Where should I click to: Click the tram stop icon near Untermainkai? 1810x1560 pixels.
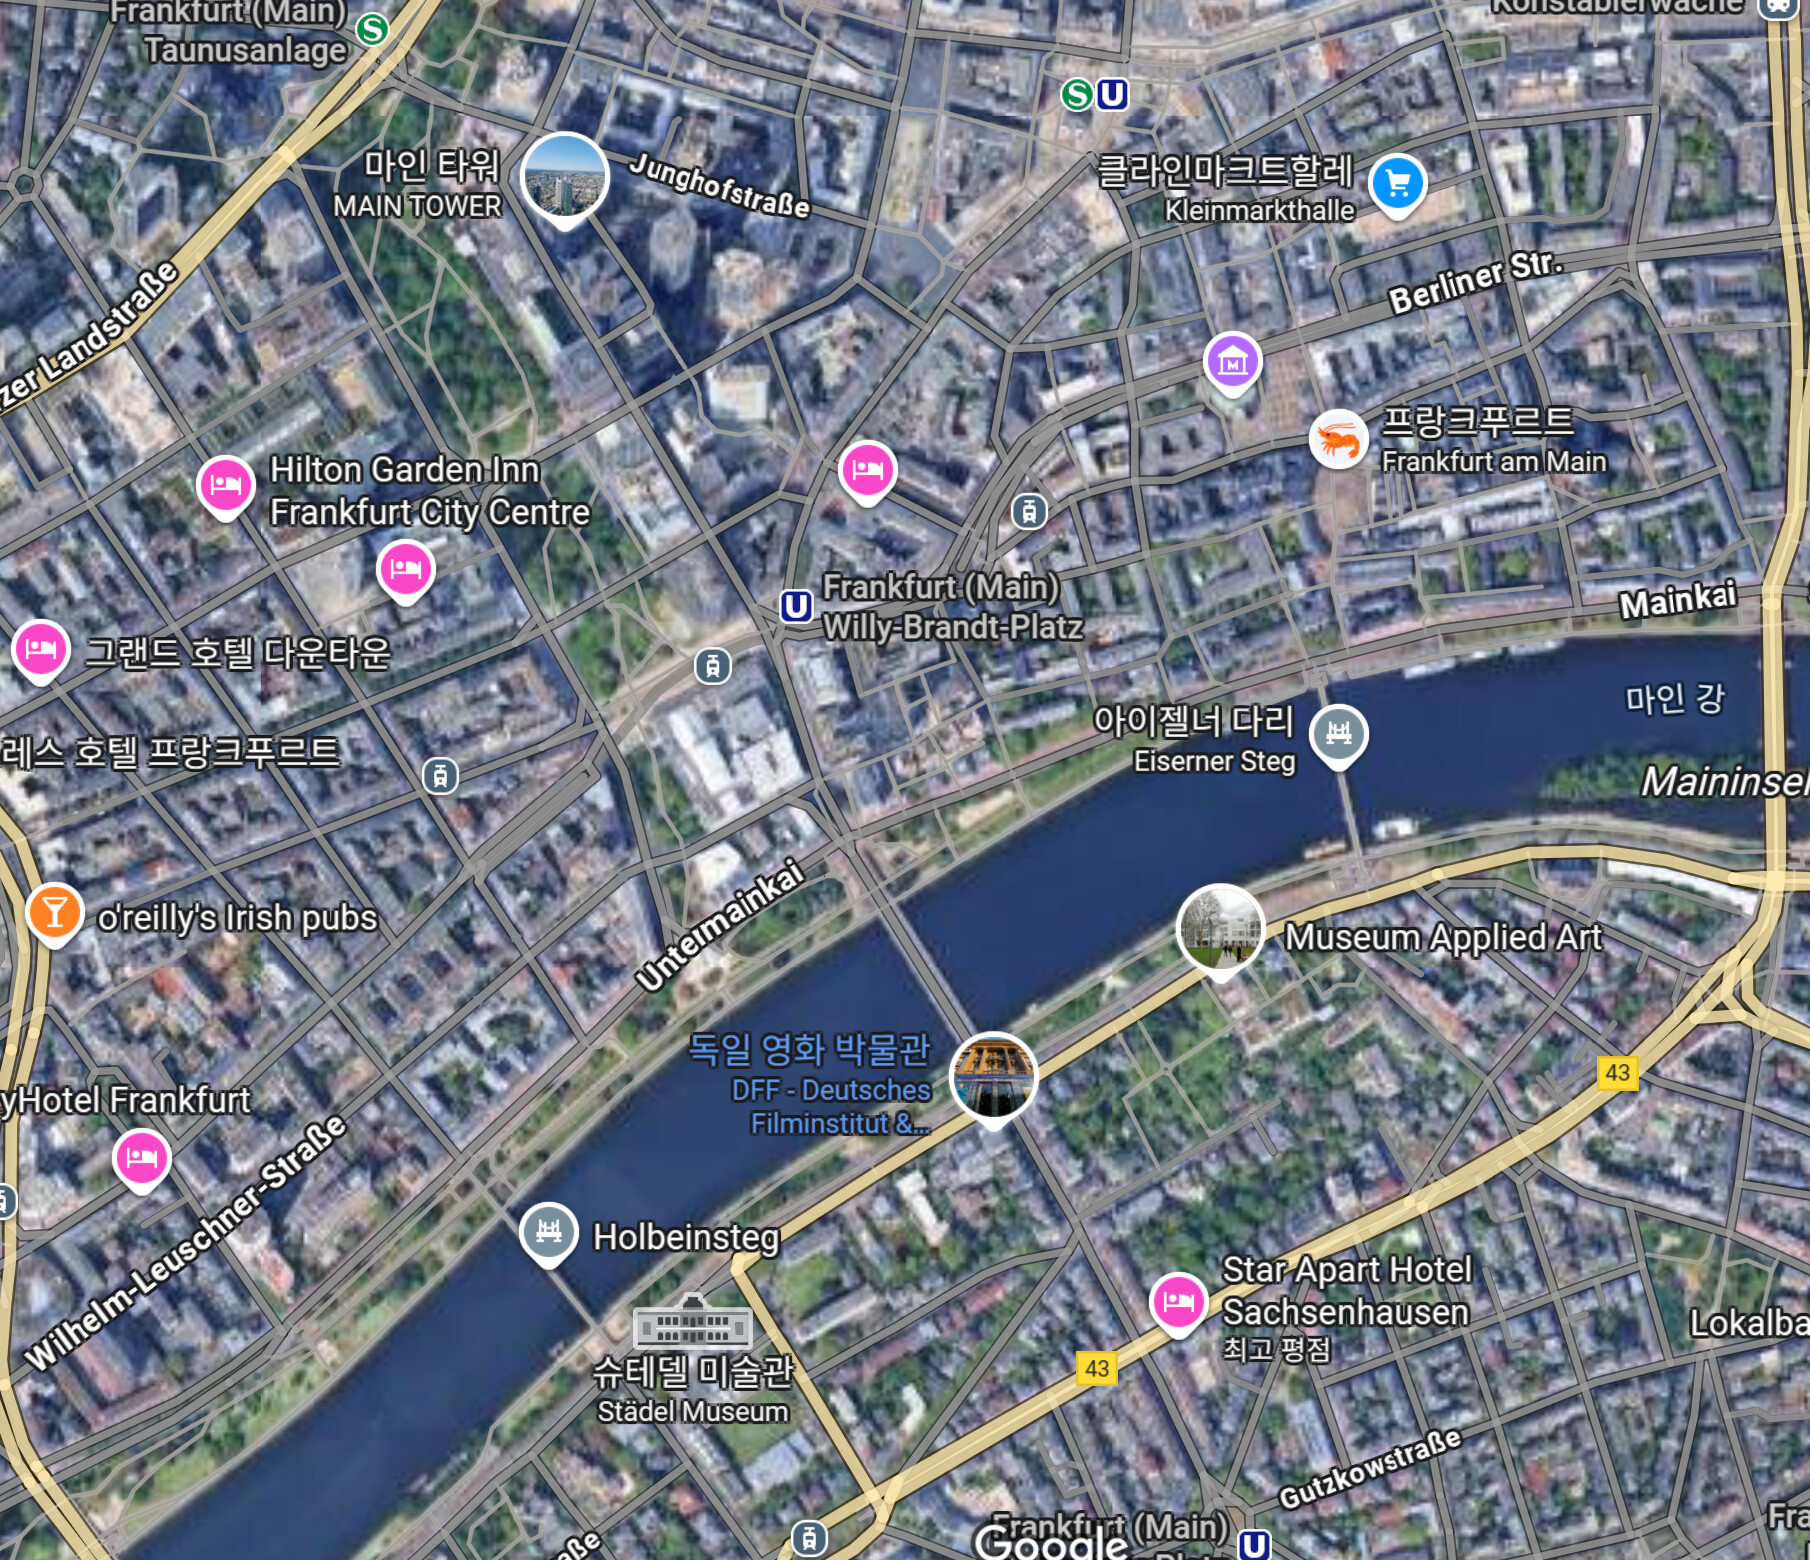(713, 665)
